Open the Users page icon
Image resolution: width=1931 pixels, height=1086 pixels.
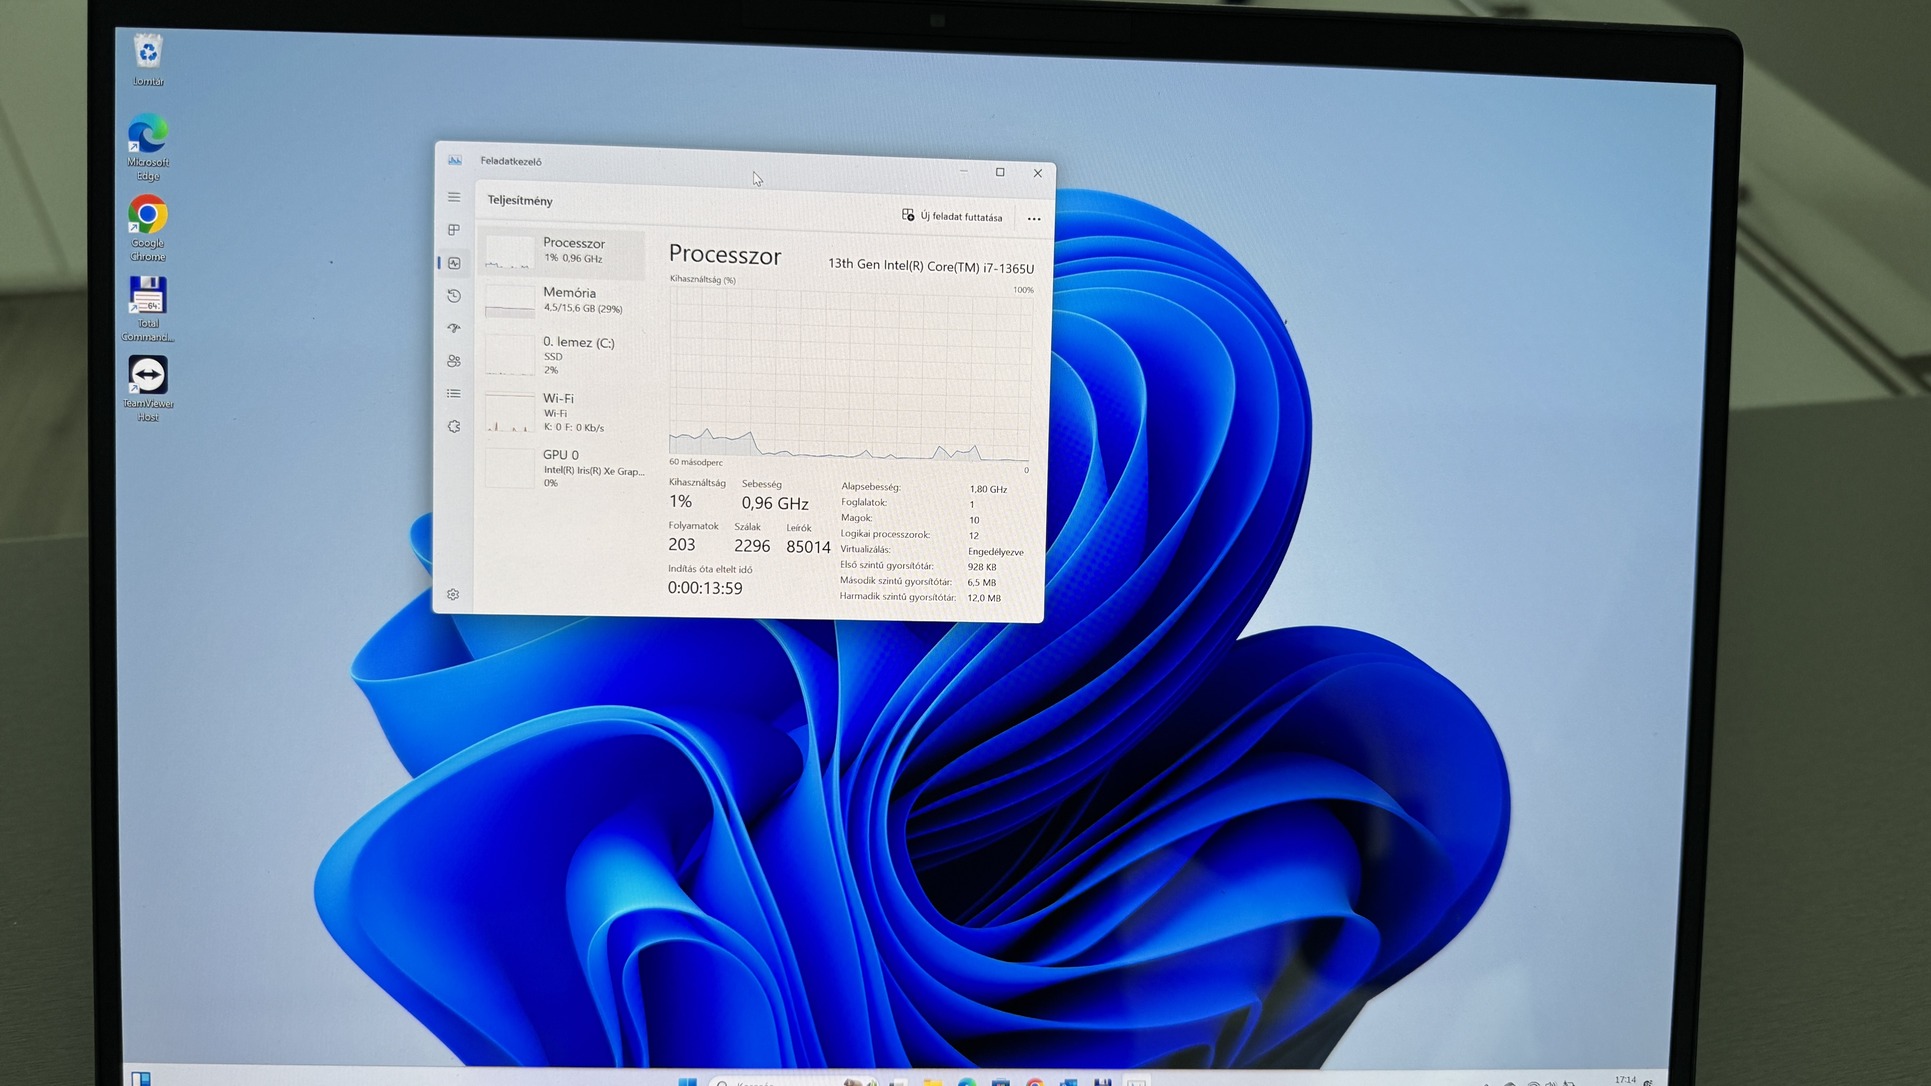tap(454, 361)
